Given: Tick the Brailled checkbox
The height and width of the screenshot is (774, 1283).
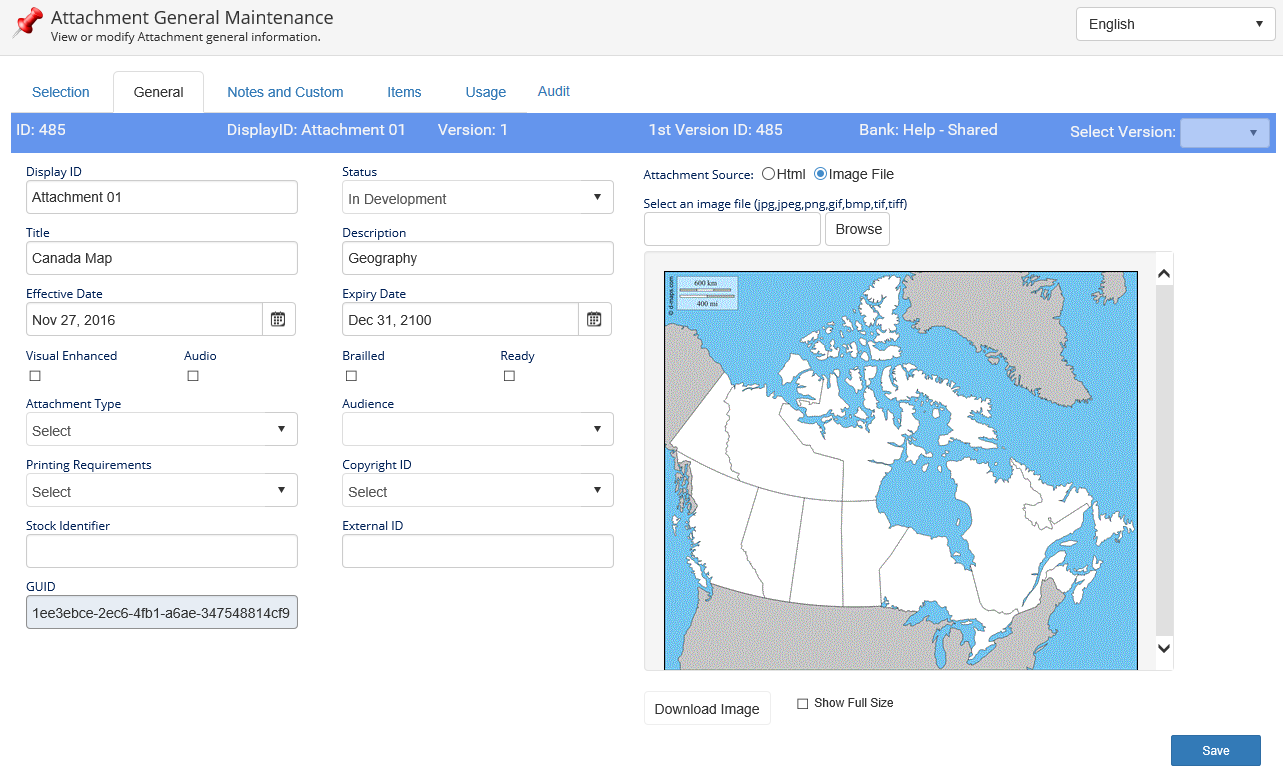Looking at the screenshot, I should coord(351,376).
